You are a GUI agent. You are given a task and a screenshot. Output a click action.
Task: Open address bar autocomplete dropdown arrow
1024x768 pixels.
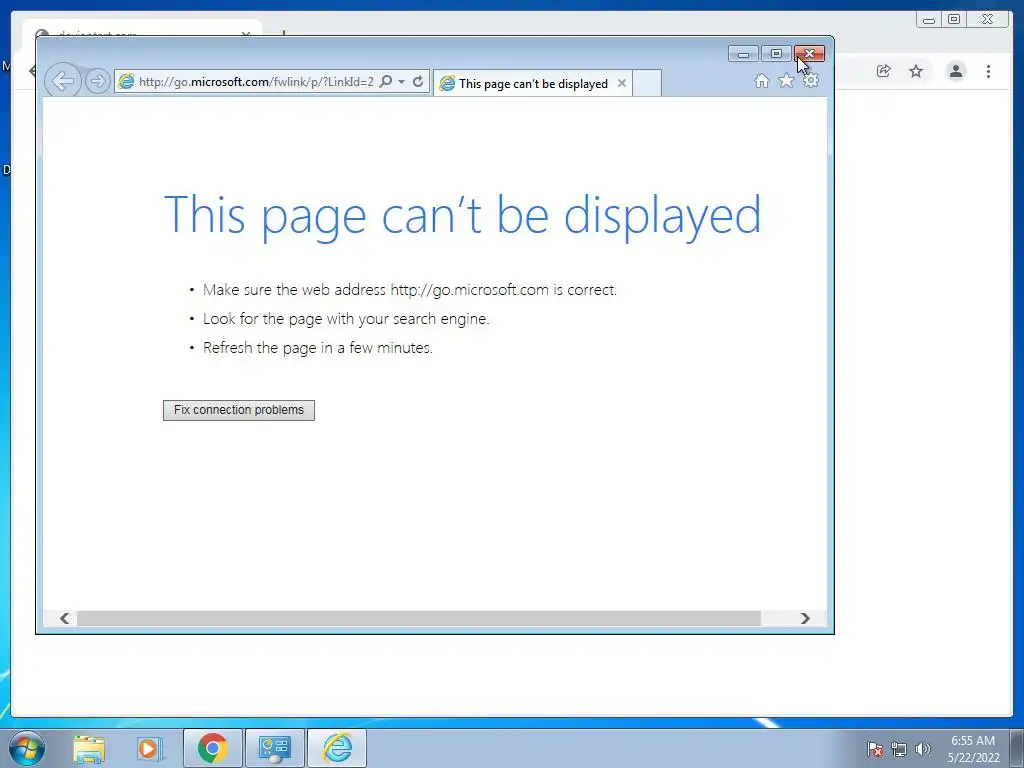(x=402, y=82)
